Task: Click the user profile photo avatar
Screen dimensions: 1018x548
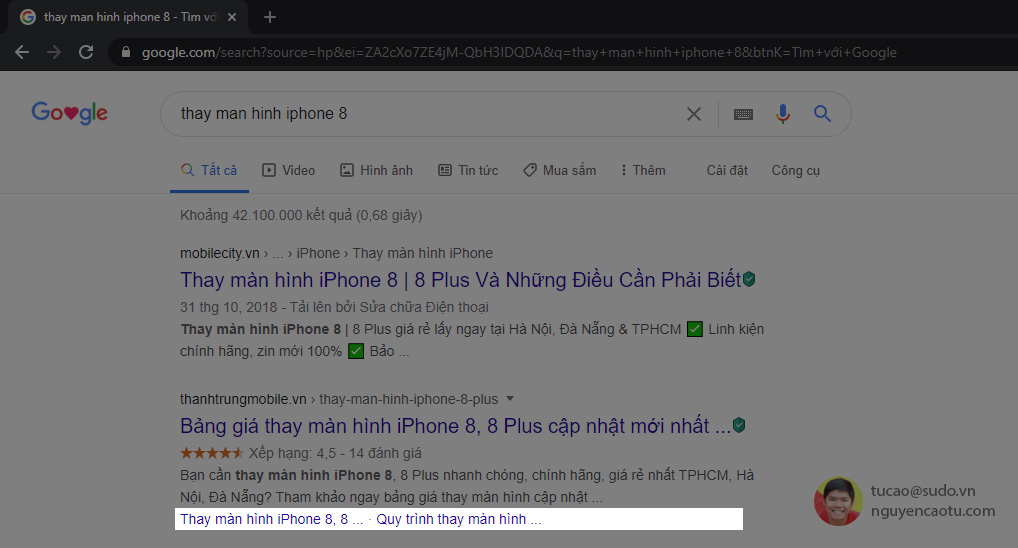Action: (x=838, y=501)
